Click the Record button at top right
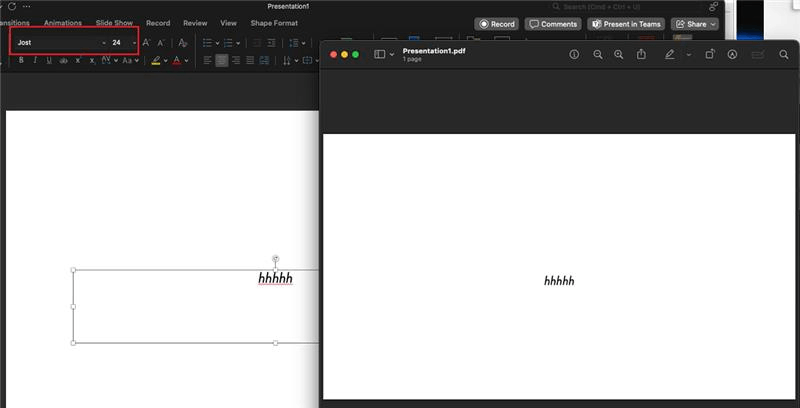Viewport: 800px width, 408px height. point(496,24)
